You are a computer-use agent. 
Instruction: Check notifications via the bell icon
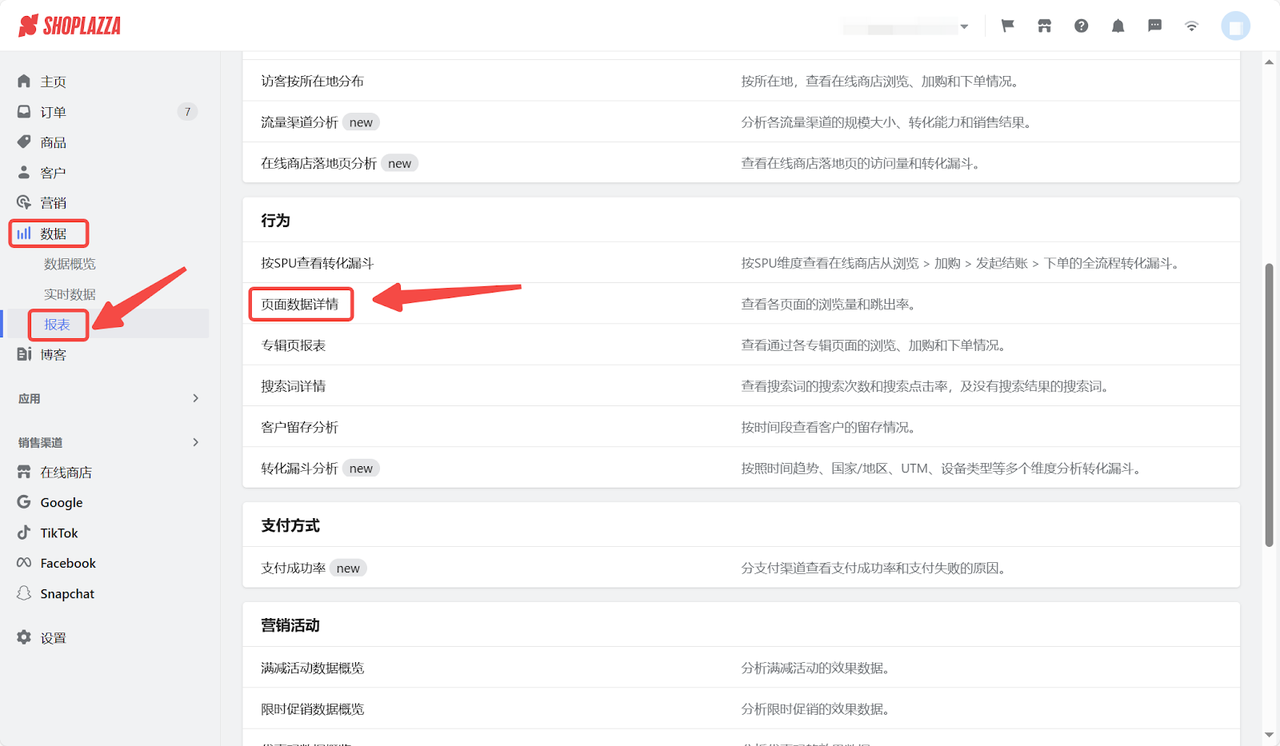pos(1118,25)
